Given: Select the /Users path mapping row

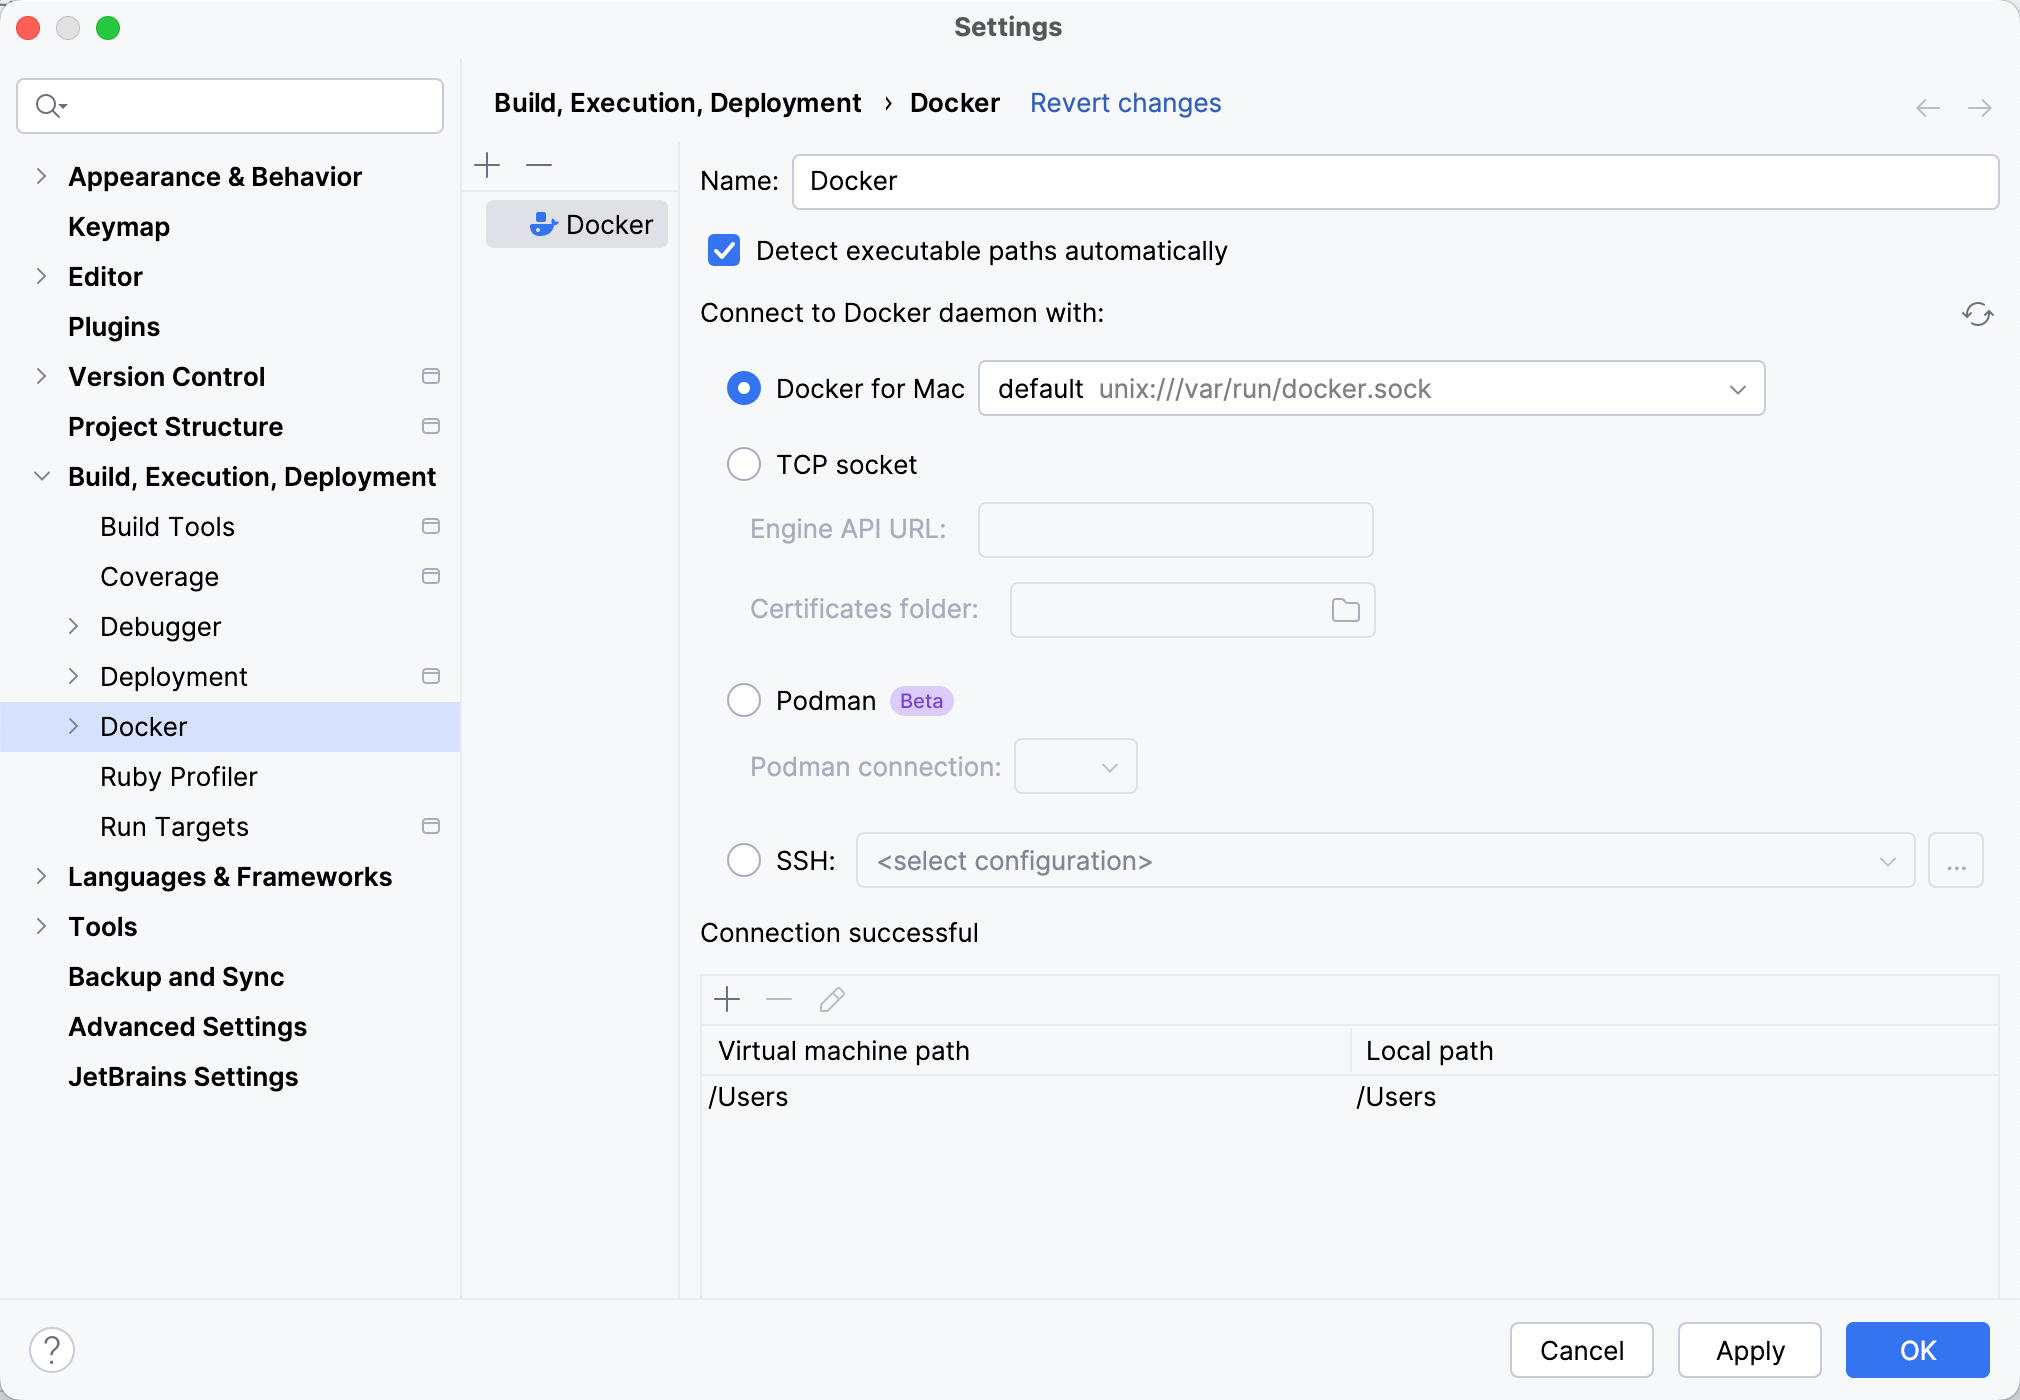Looking at the screenshot, I should tap(1000, 1096).
